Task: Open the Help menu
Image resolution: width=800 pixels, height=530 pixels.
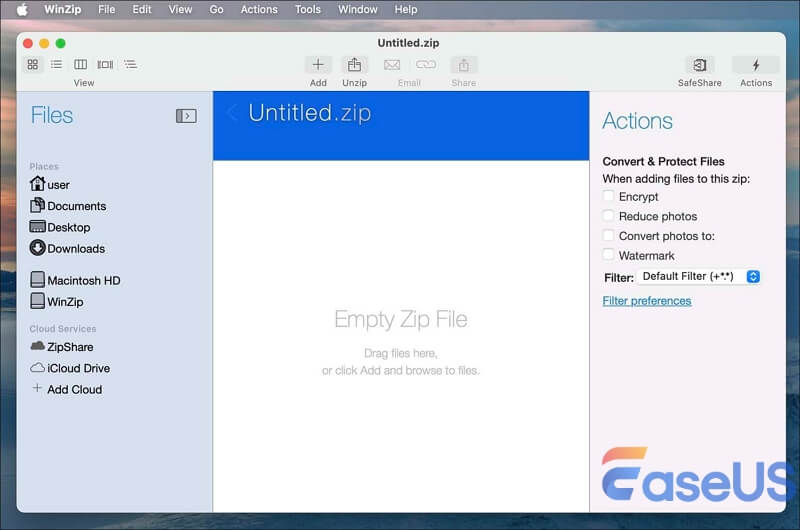Action: point(406,9)
